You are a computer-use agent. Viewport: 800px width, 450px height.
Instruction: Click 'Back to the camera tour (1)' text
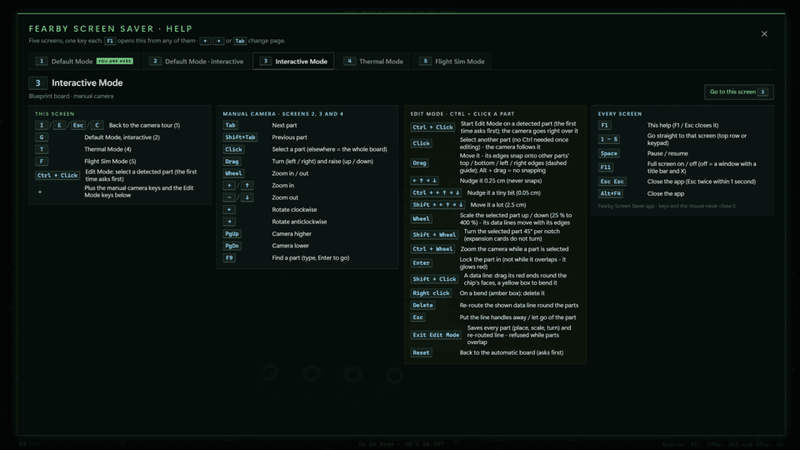(x=144, y=125)
